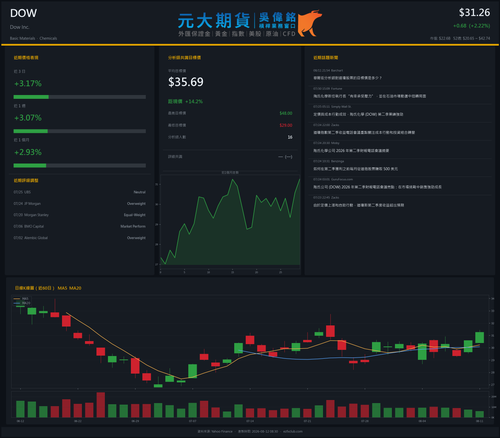500x438 pixels.
Task: Click the last green candlestick on the chart
Action: pos(480,337)
